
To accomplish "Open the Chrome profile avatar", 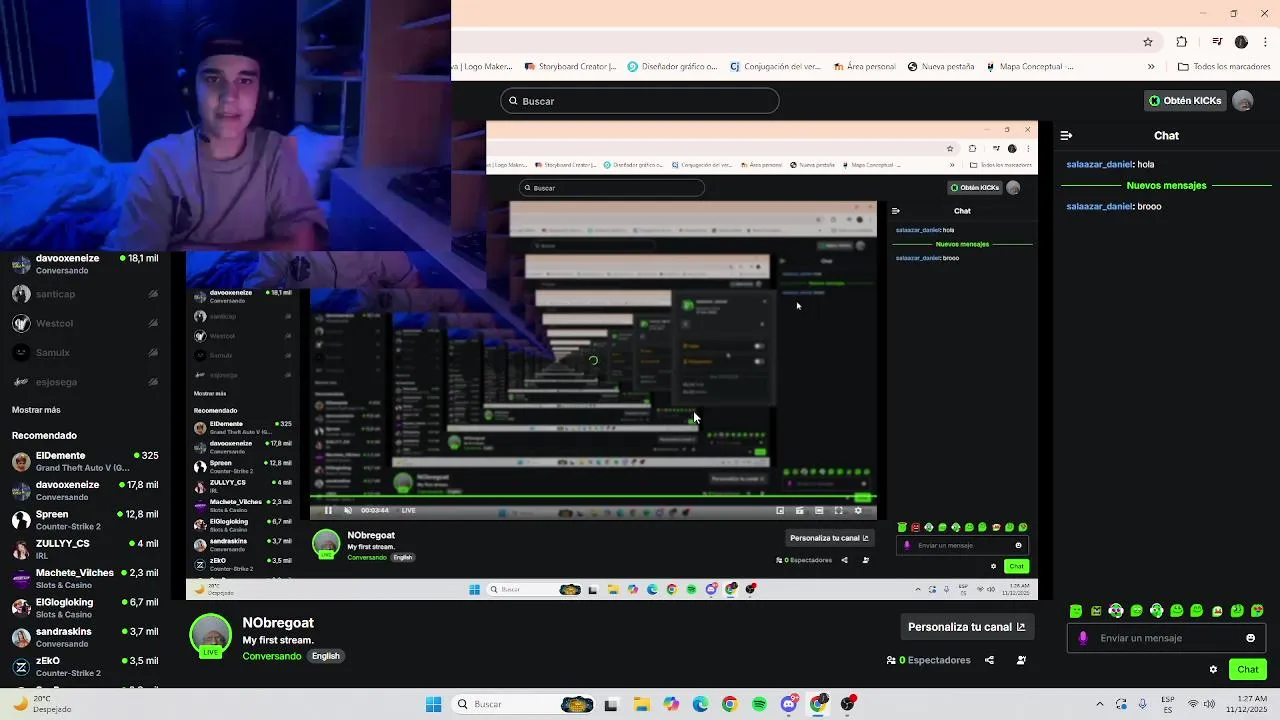I will coord(1241,42).
